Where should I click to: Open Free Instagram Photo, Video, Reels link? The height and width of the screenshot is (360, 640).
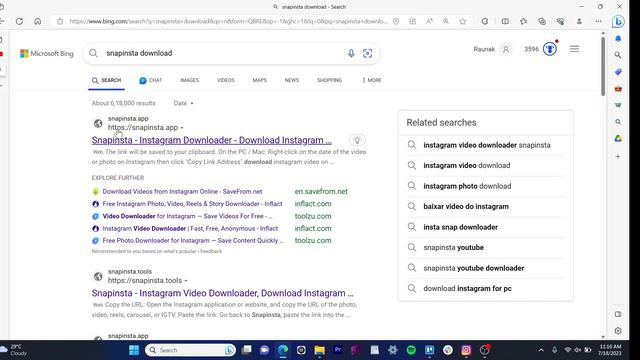click(x=192, y=204)
